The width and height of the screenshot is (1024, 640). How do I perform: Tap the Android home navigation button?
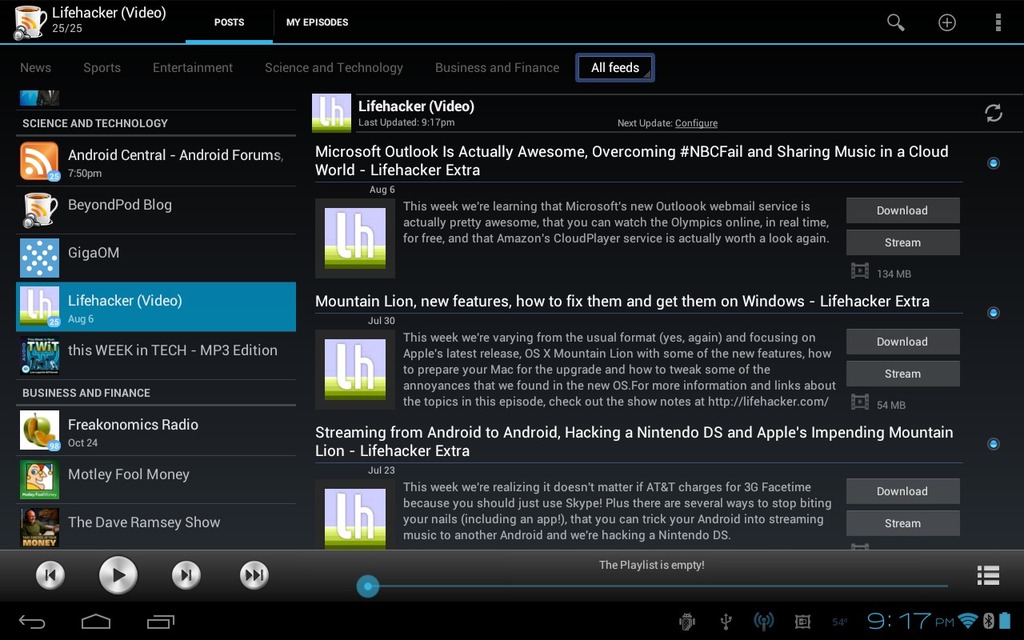coord(96,622)
